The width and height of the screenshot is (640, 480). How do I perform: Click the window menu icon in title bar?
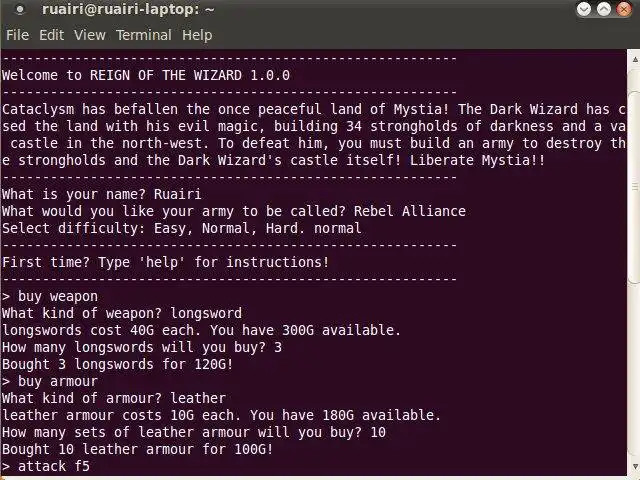click(19, 10)
